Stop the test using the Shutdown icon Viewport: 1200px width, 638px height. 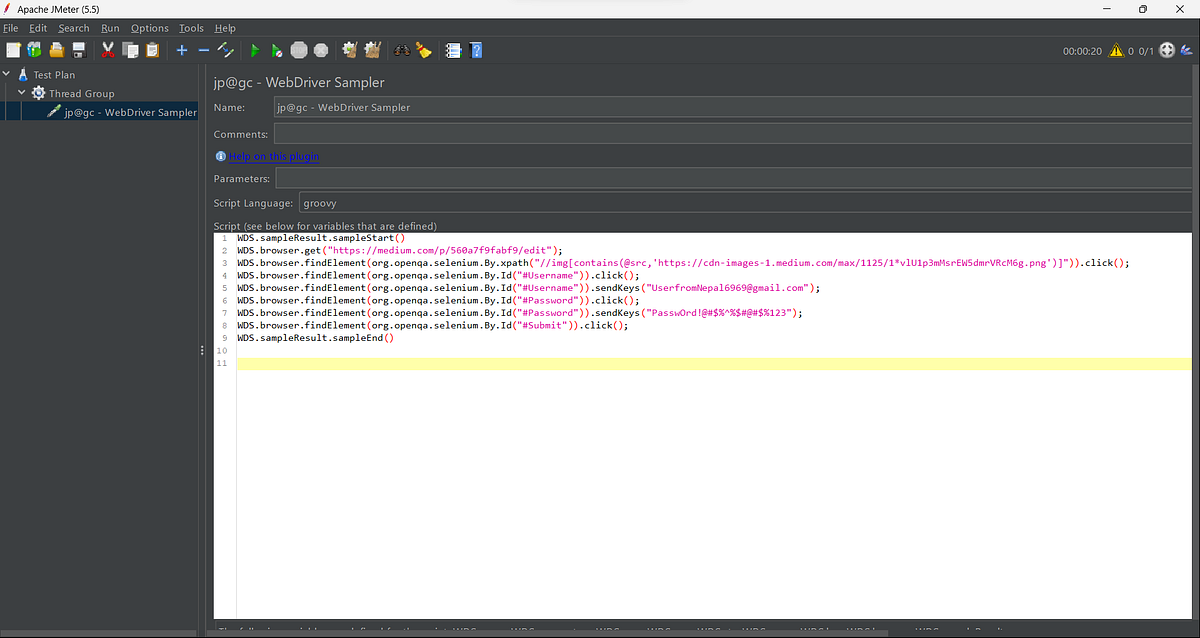320,50
